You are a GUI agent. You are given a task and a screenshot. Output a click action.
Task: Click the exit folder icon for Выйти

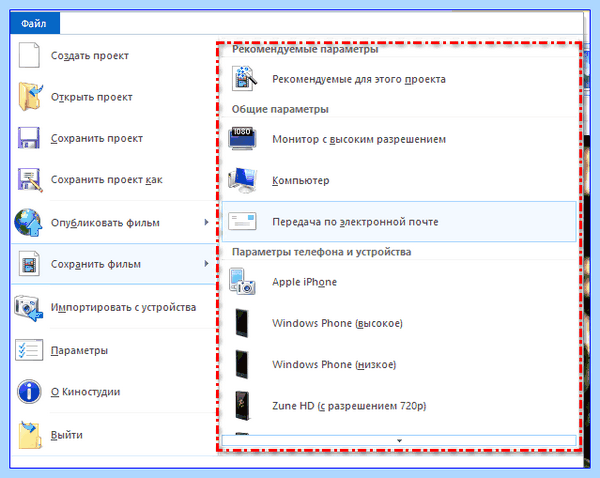pos(30,435)
